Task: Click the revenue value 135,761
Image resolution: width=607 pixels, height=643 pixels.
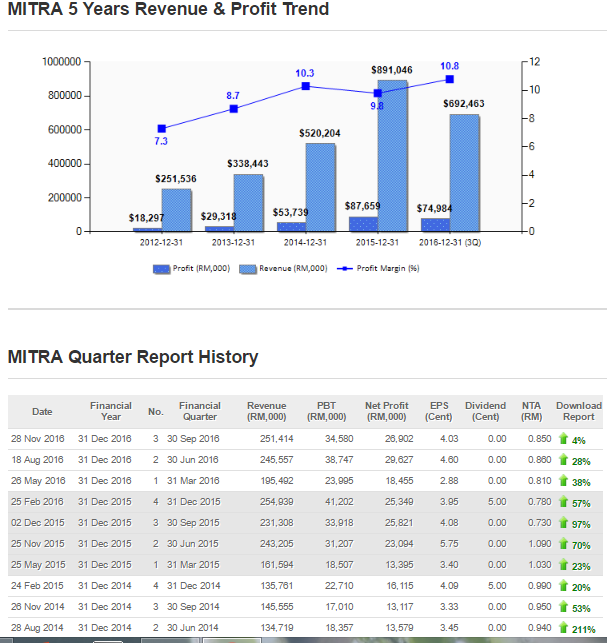Action: point(276,586)
